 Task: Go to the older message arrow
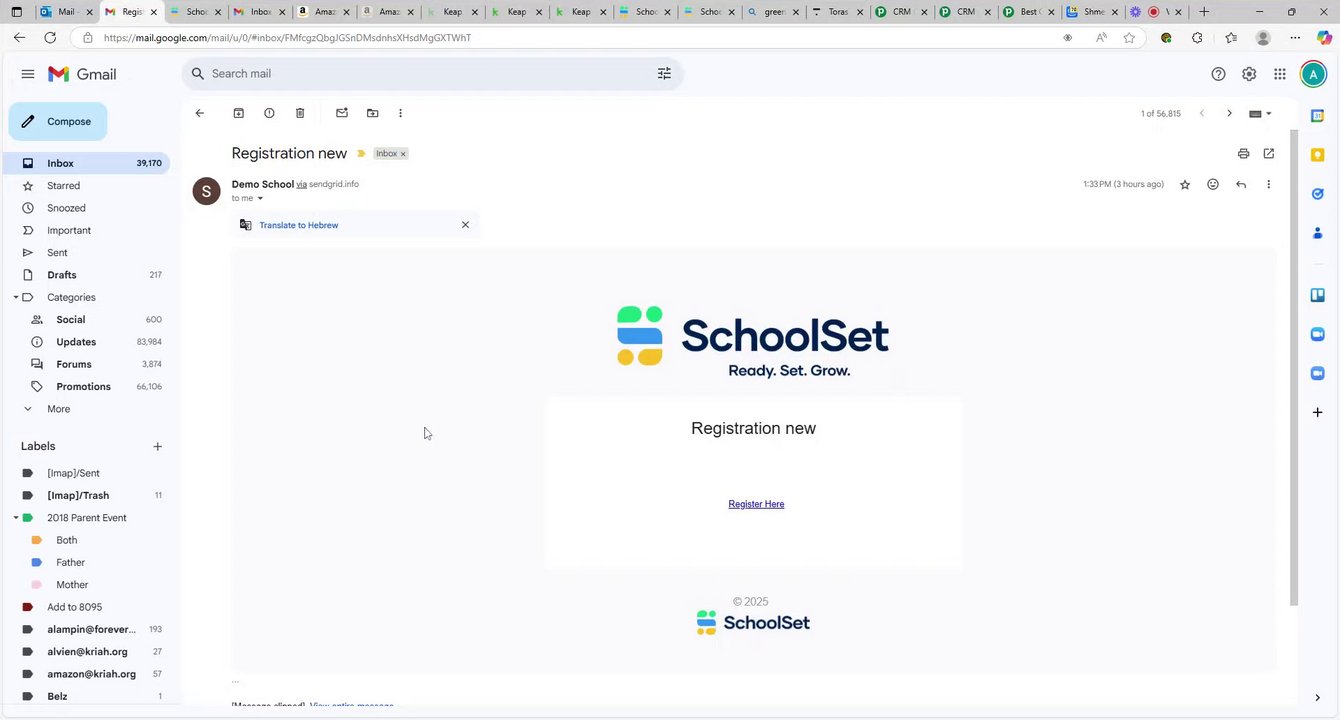click(x=1229, y=113)
